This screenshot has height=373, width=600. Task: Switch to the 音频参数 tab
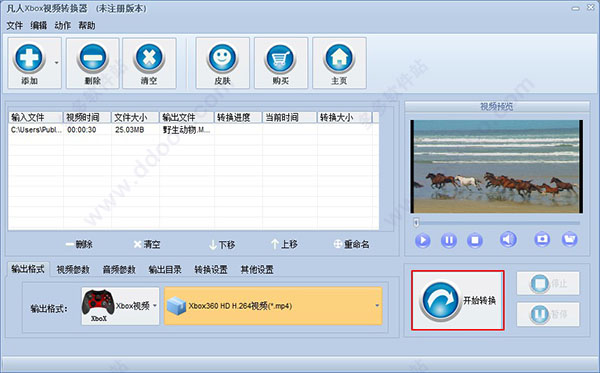119,270
